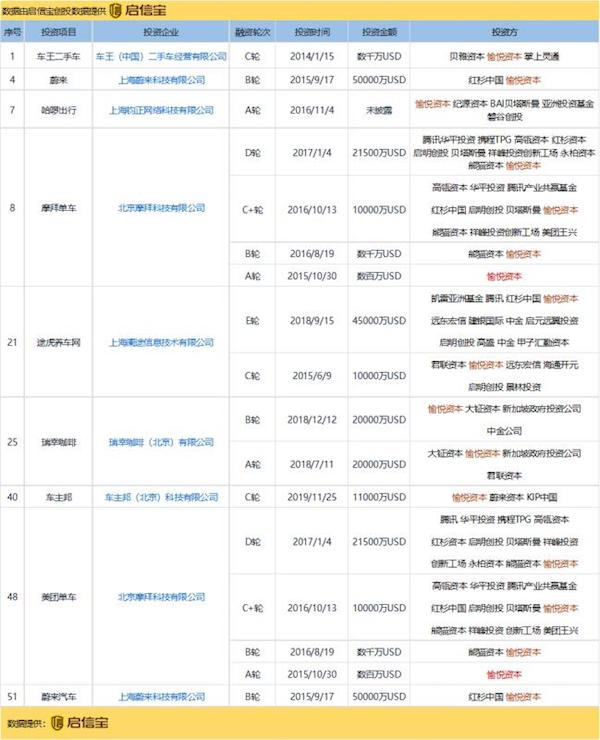600x740 pixels.
Task: Select the 美团单车 project cell
Action: [59, 597]
